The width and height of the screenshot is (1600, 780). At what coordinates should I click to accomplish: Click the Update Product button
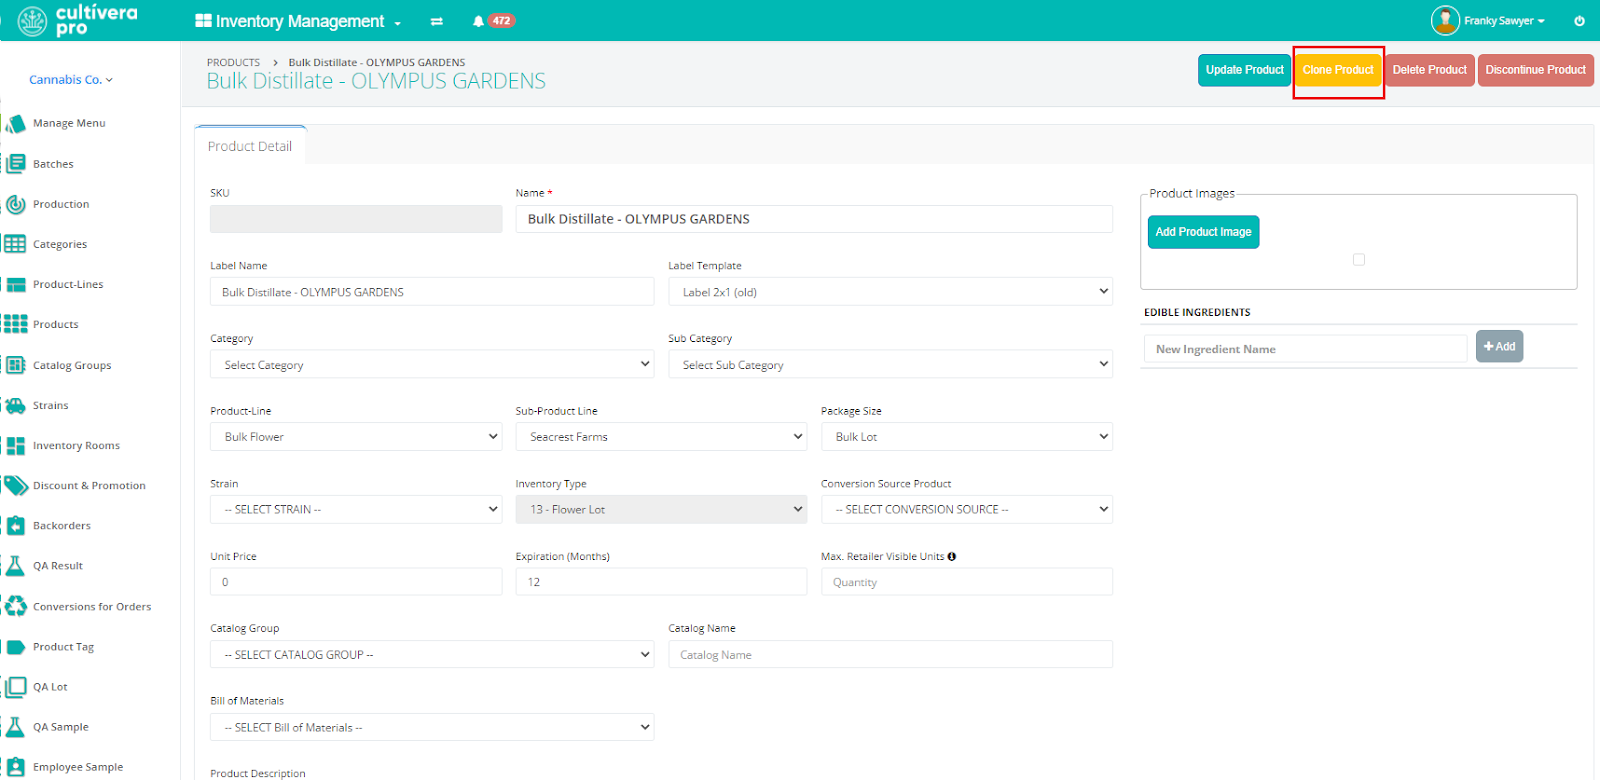(1244, 70)
